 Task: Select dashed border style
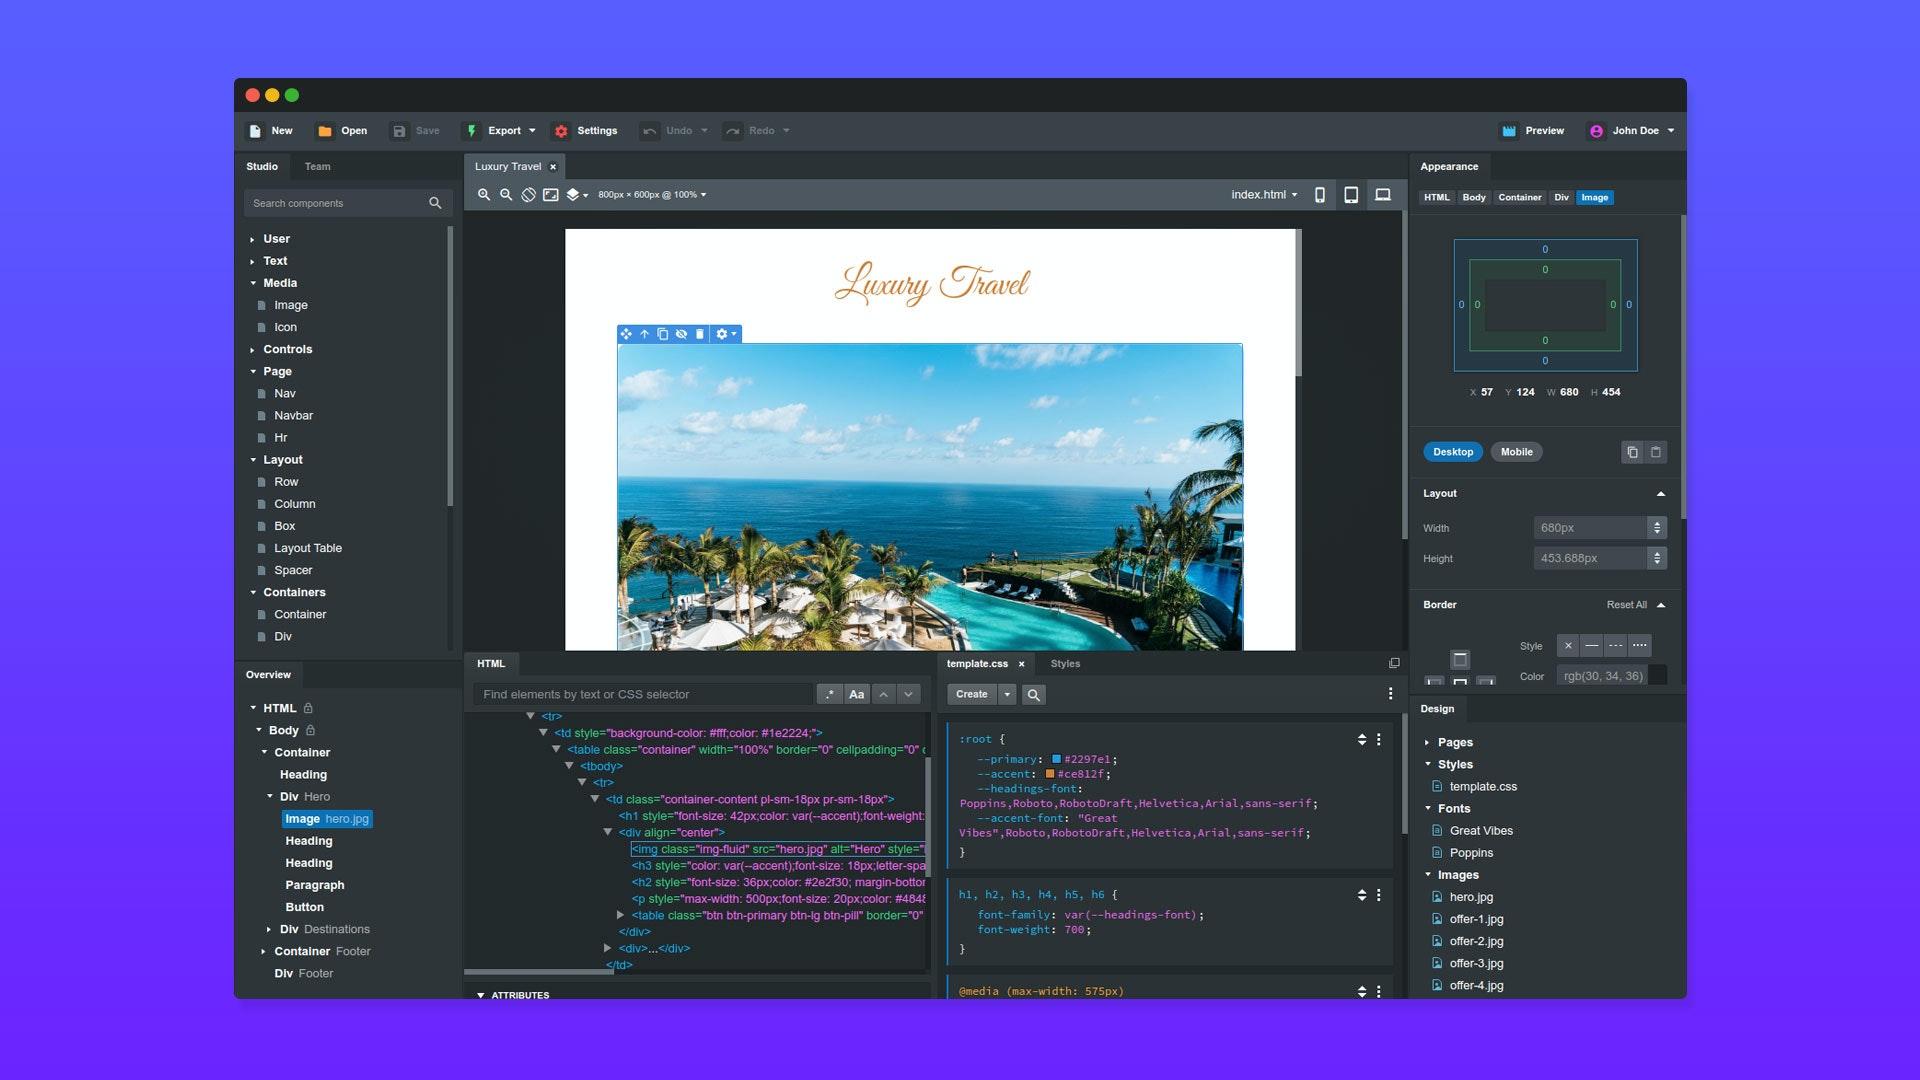tap(1615, 646)
